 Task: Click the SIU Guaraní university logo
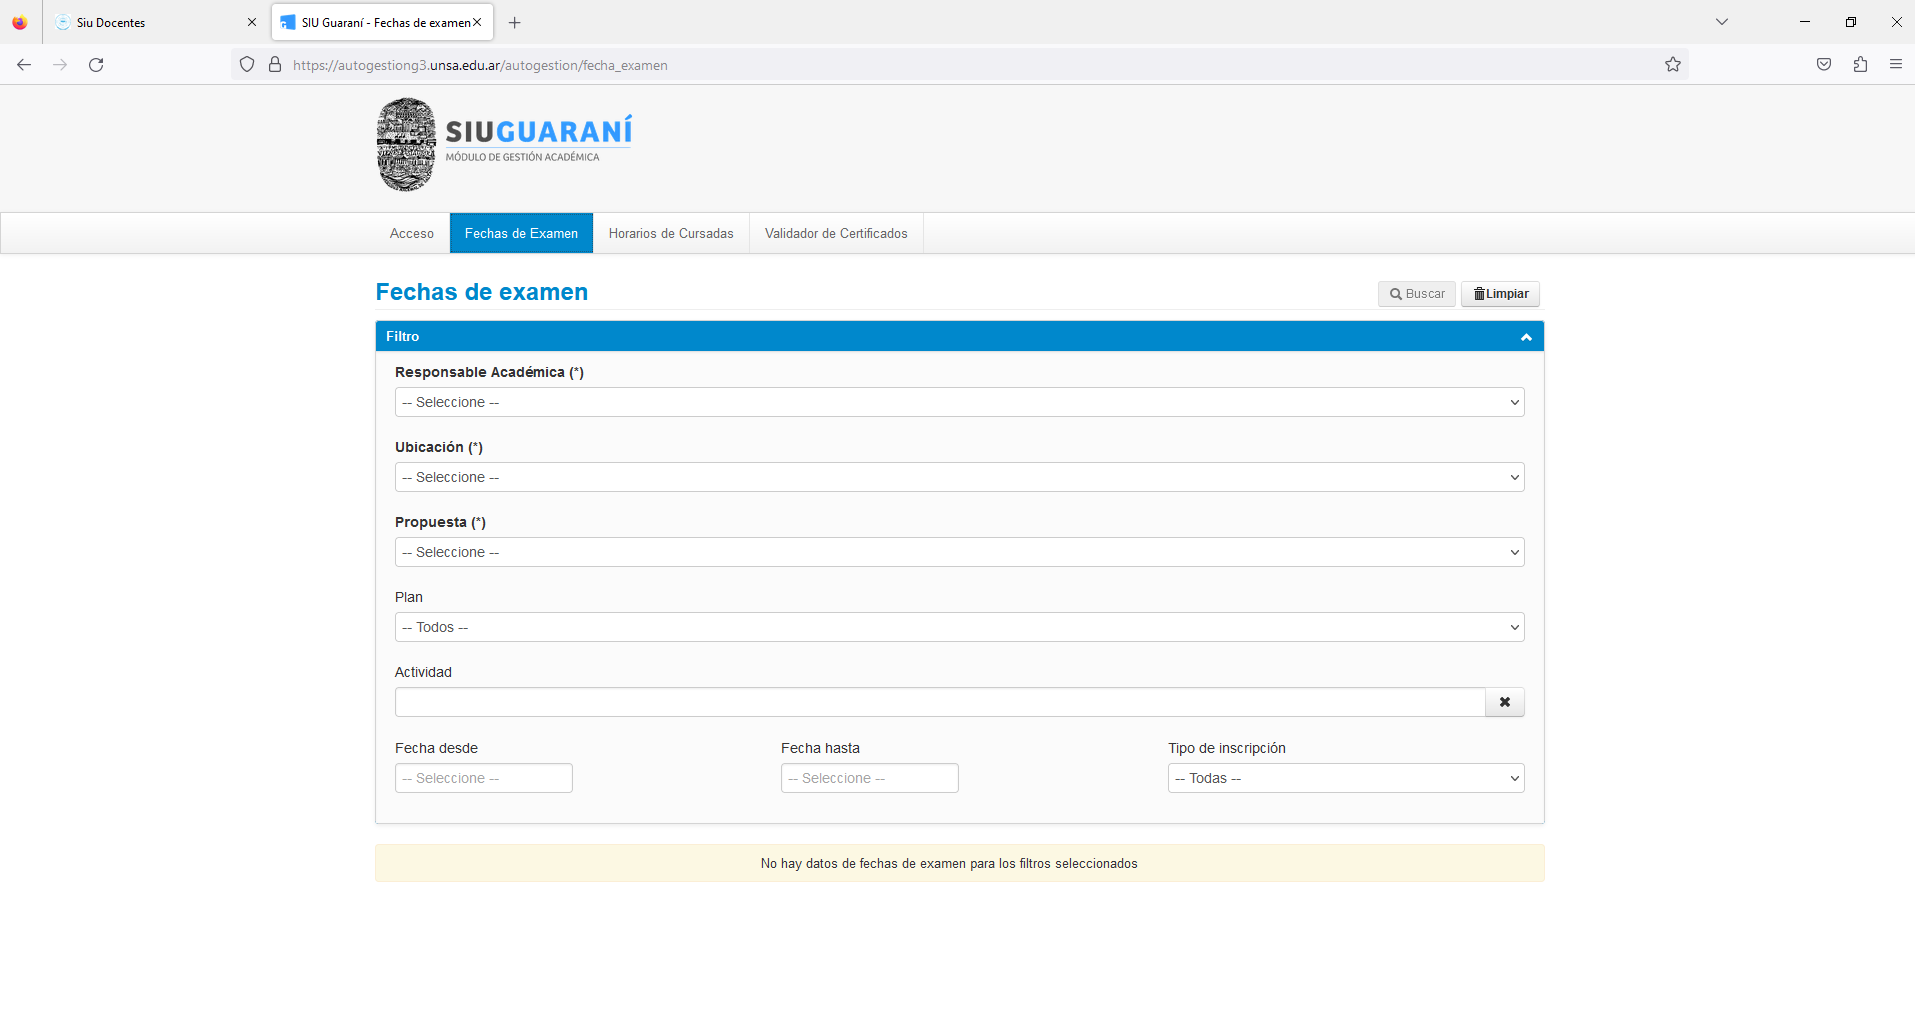[505, 144]
